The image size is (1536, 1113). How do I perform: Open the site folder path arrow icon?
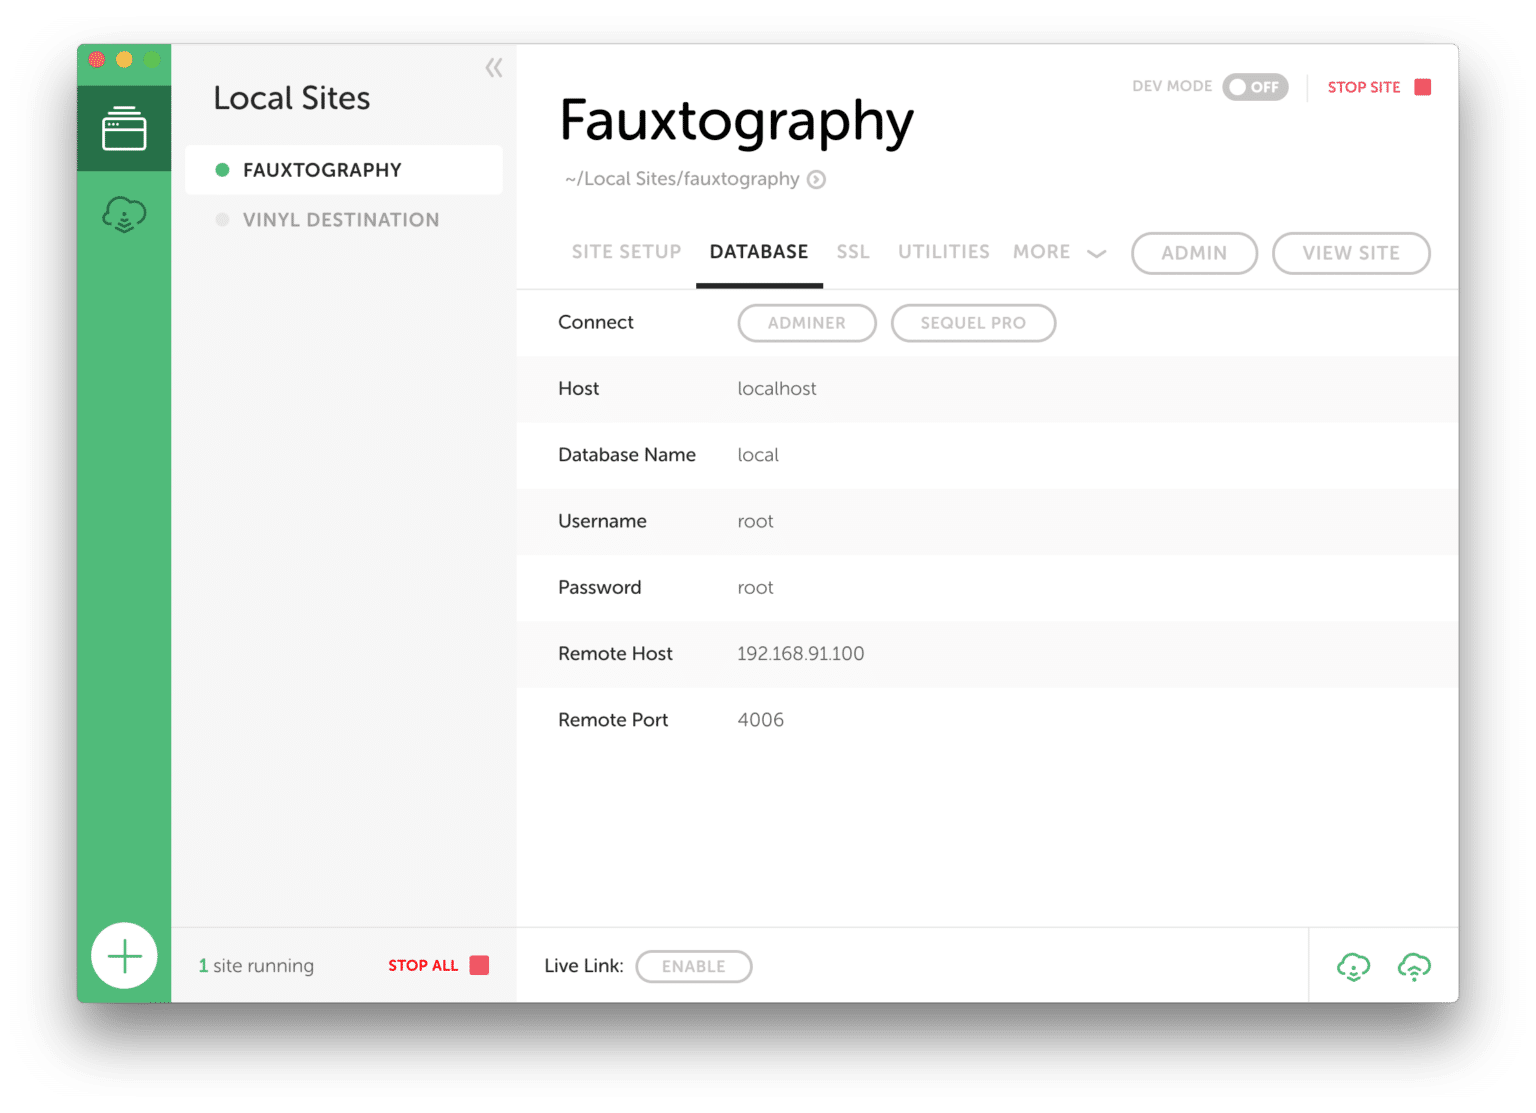[x=817, y=179]
